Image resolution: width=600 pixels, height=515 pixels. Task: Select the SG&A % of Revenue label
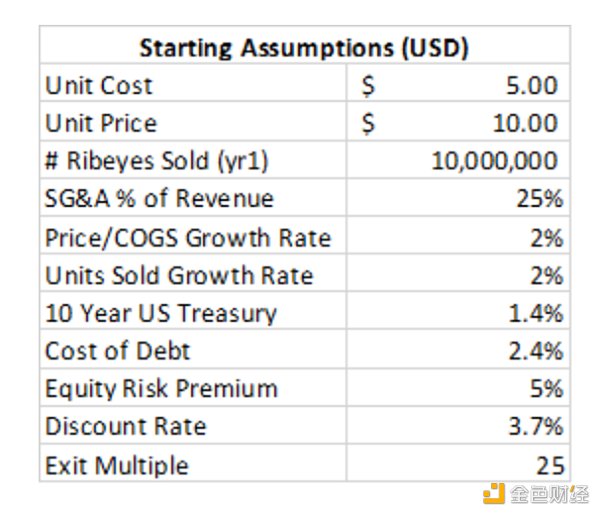tap(159, 199)
